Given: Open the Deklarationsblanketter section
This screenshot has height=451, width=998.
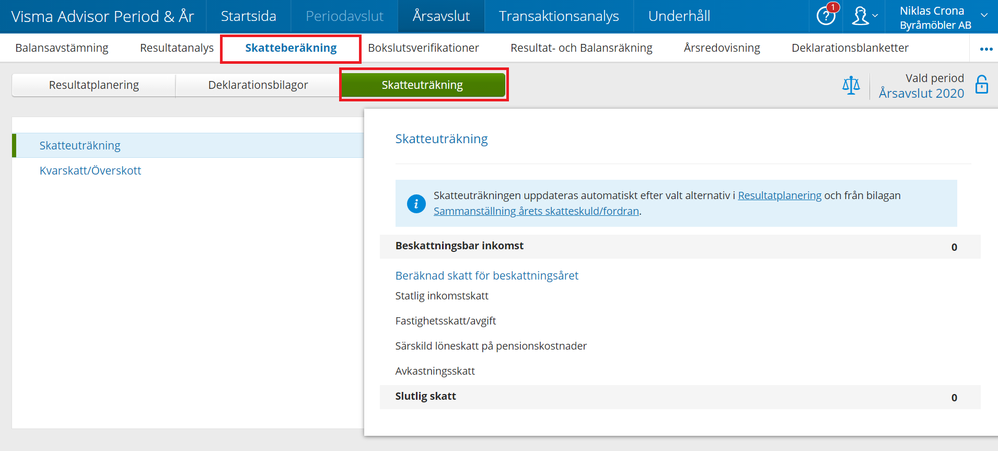Looking at the screenshot, I should tap(849, 48).
